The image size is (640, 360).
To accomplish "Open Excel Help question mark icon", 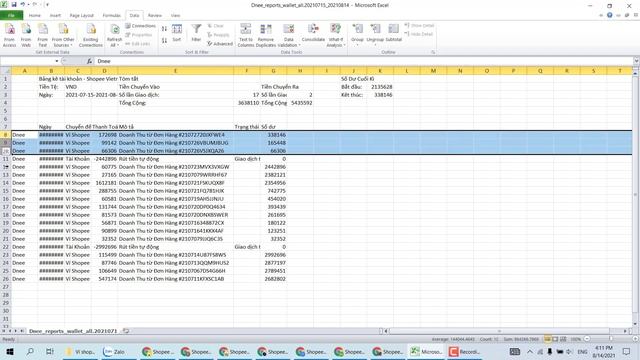I will click(x=609, y=15).
